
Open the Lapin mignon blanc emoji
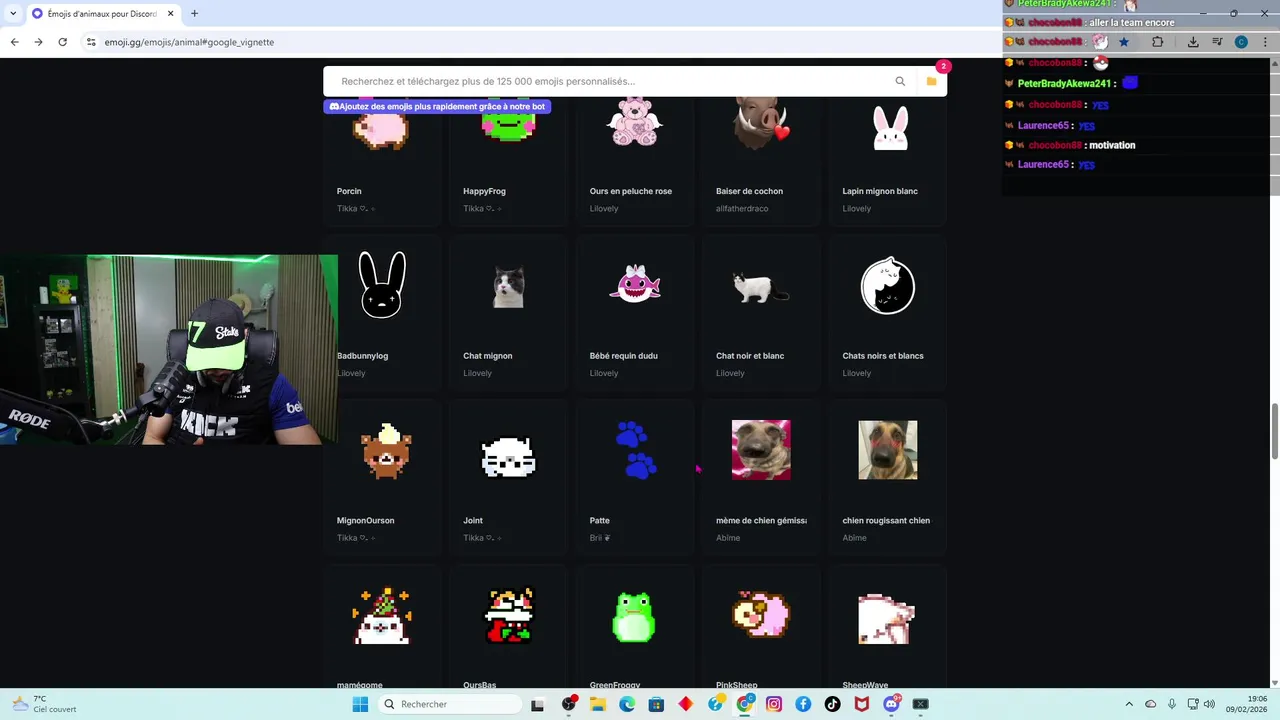(x=889, y=128)
